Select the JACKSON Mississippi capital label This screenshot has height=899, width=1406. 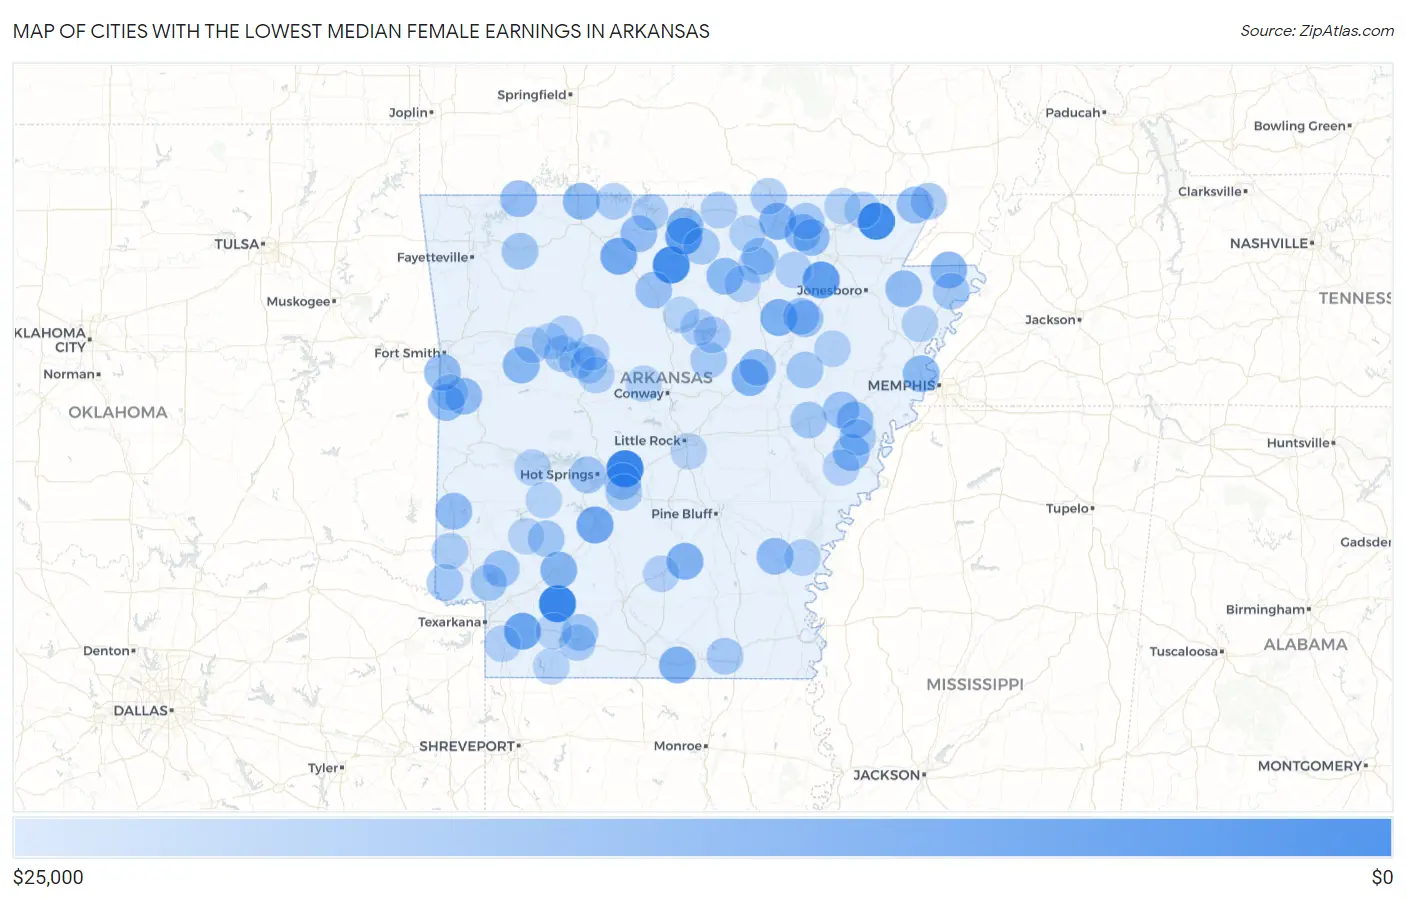tap(886, 776)
